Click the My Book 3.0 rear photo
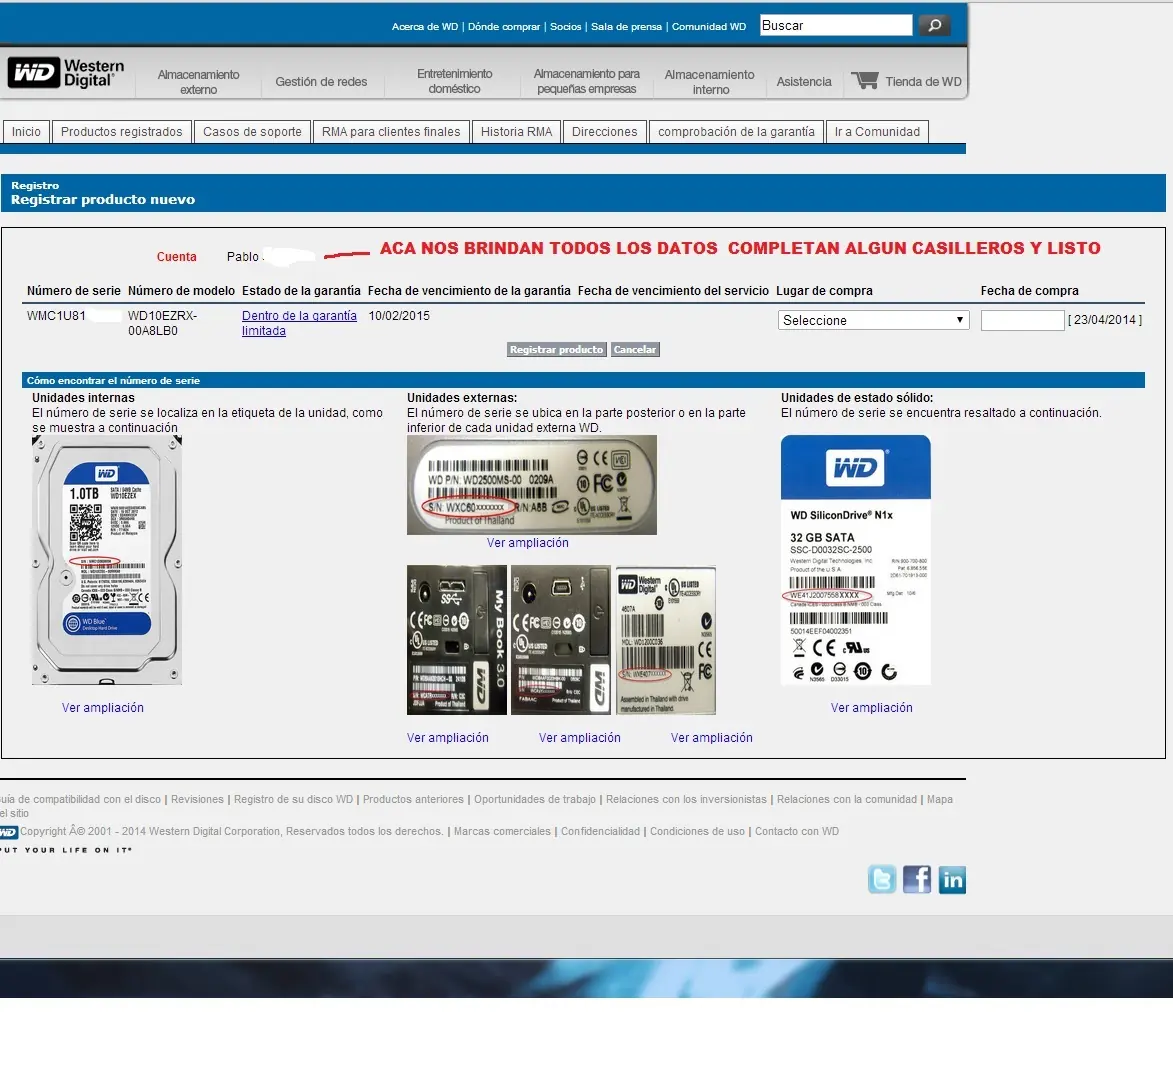 [x=457, y=640]
